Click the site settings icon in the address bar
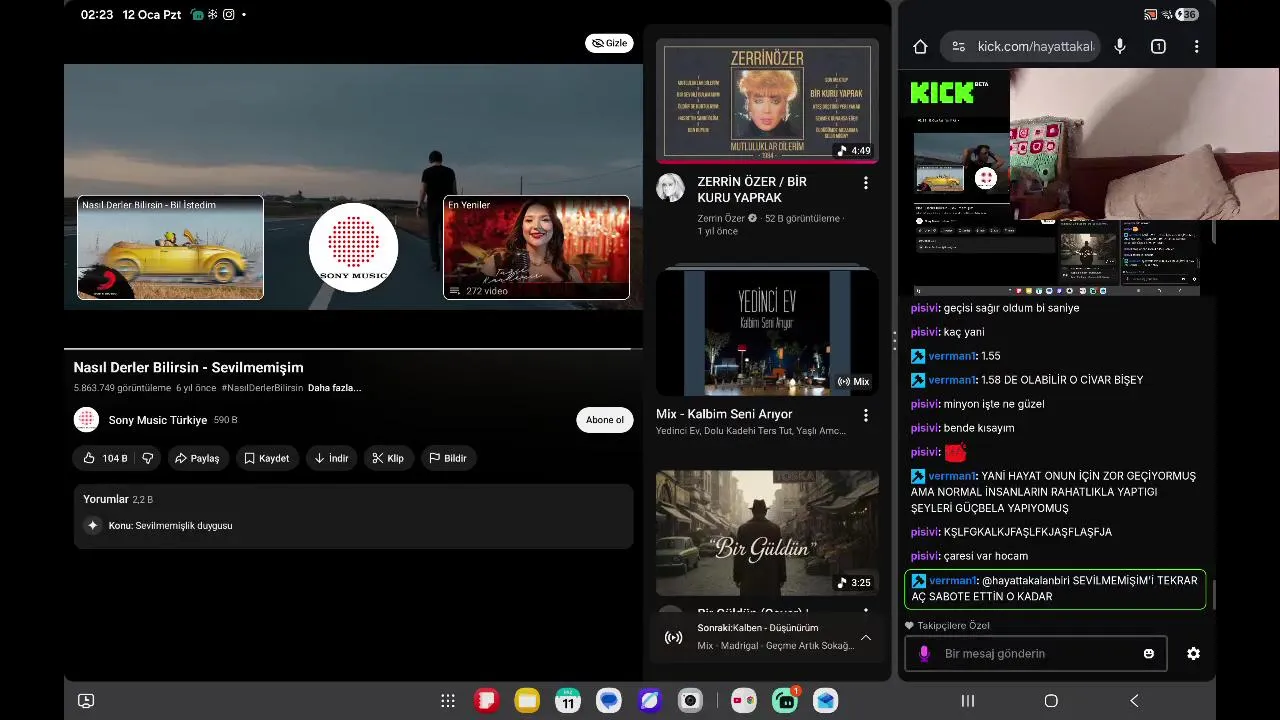 pos(959,46)
